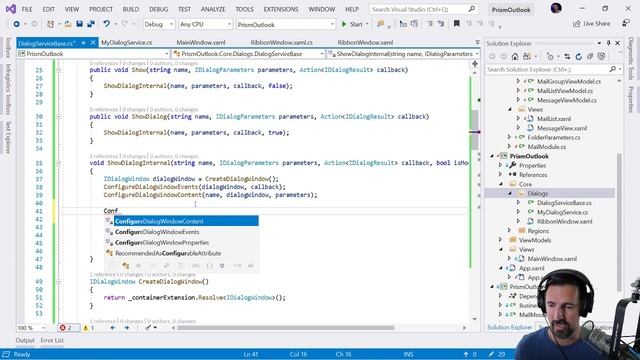Image resolution: width=640 pixels, height=360 pixels.
Task: Switch to RibbonWindow.xaml.cs tab
Action: coord(282,42)
